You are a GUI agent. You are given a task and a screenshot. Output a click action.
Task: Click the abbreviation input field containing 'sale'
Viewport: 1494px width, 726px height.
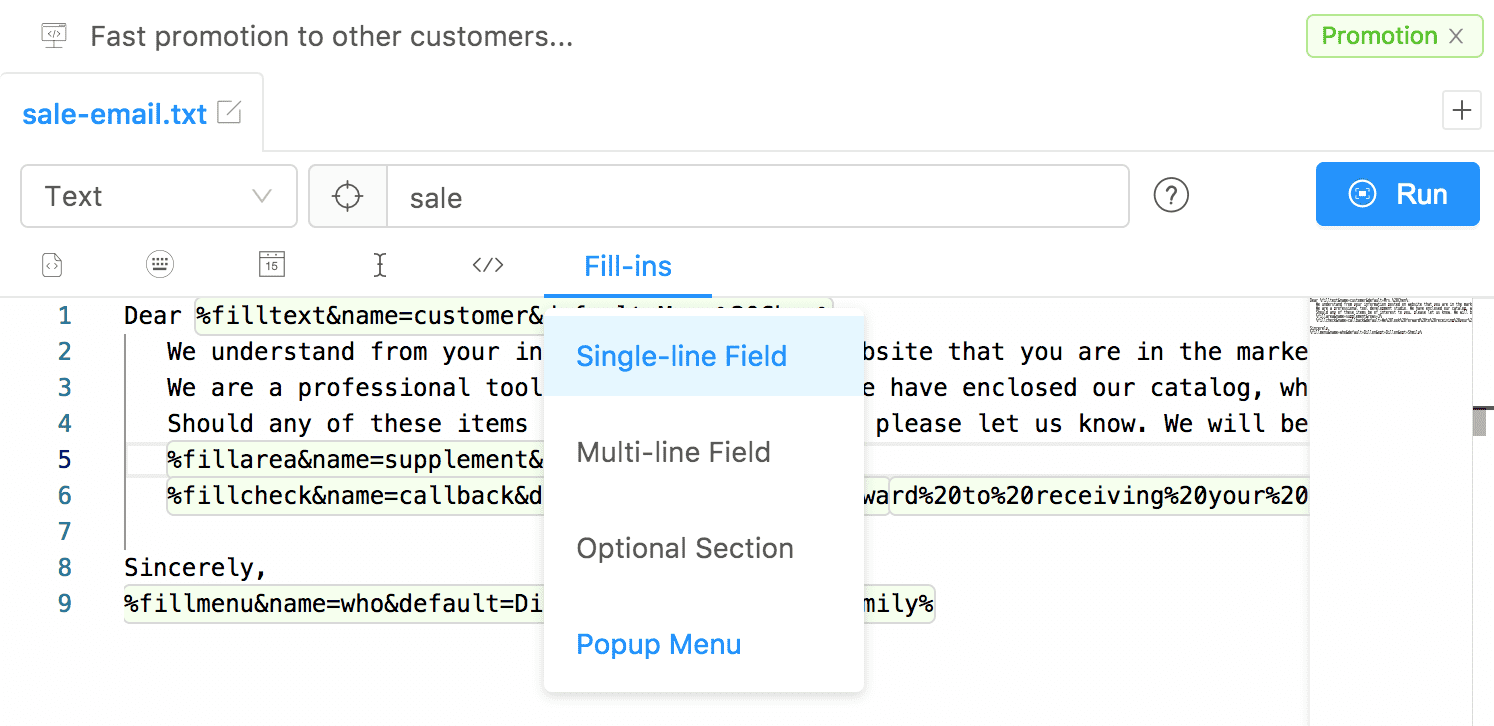pos(758,196)
